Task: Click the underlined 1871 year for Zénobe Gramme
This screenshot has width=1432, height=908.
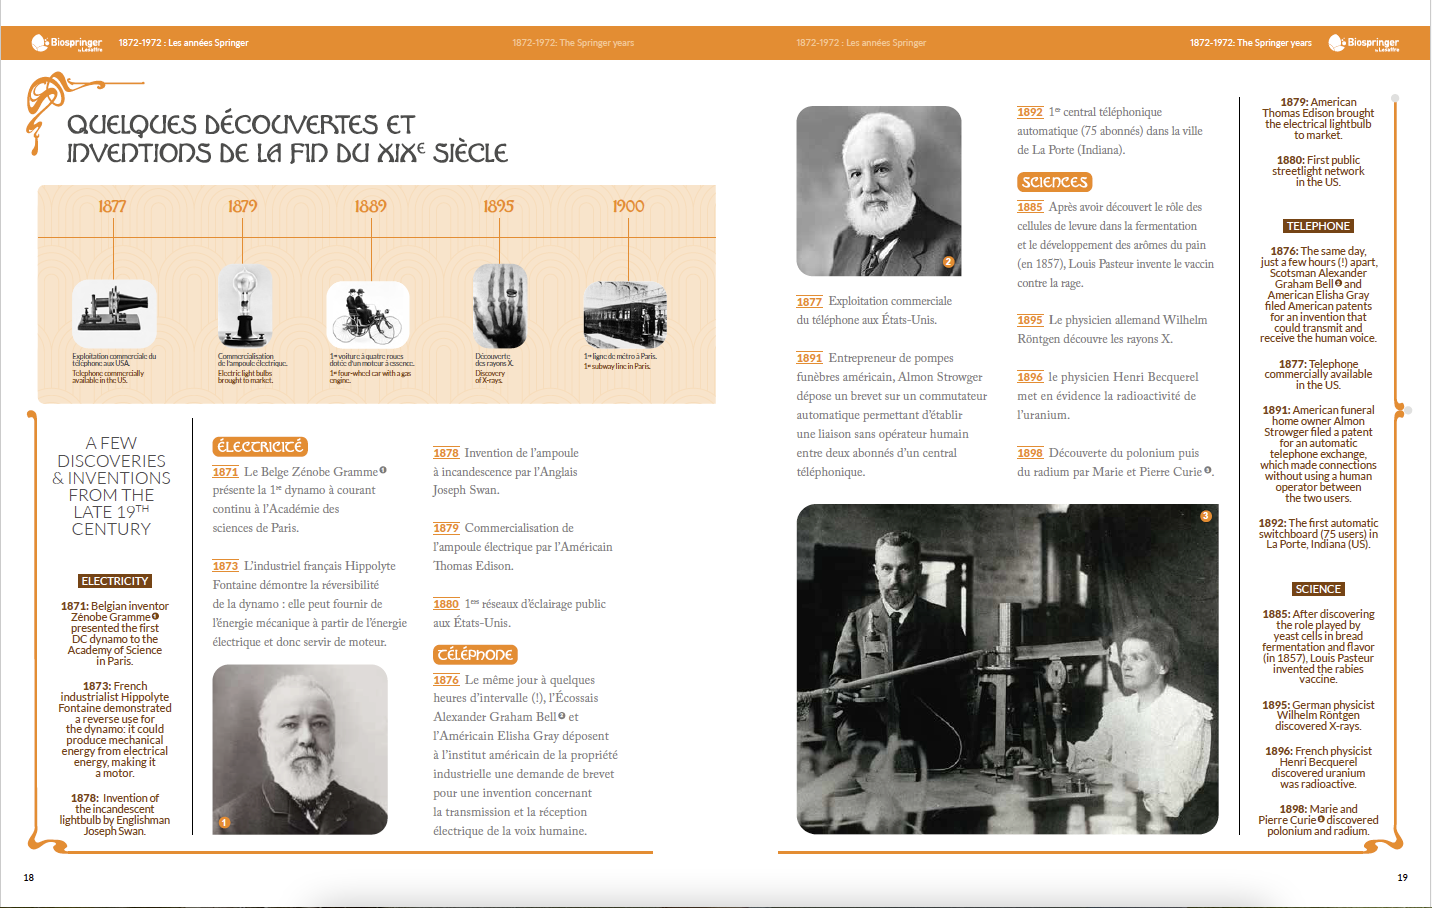Action: tap(225, 472)
